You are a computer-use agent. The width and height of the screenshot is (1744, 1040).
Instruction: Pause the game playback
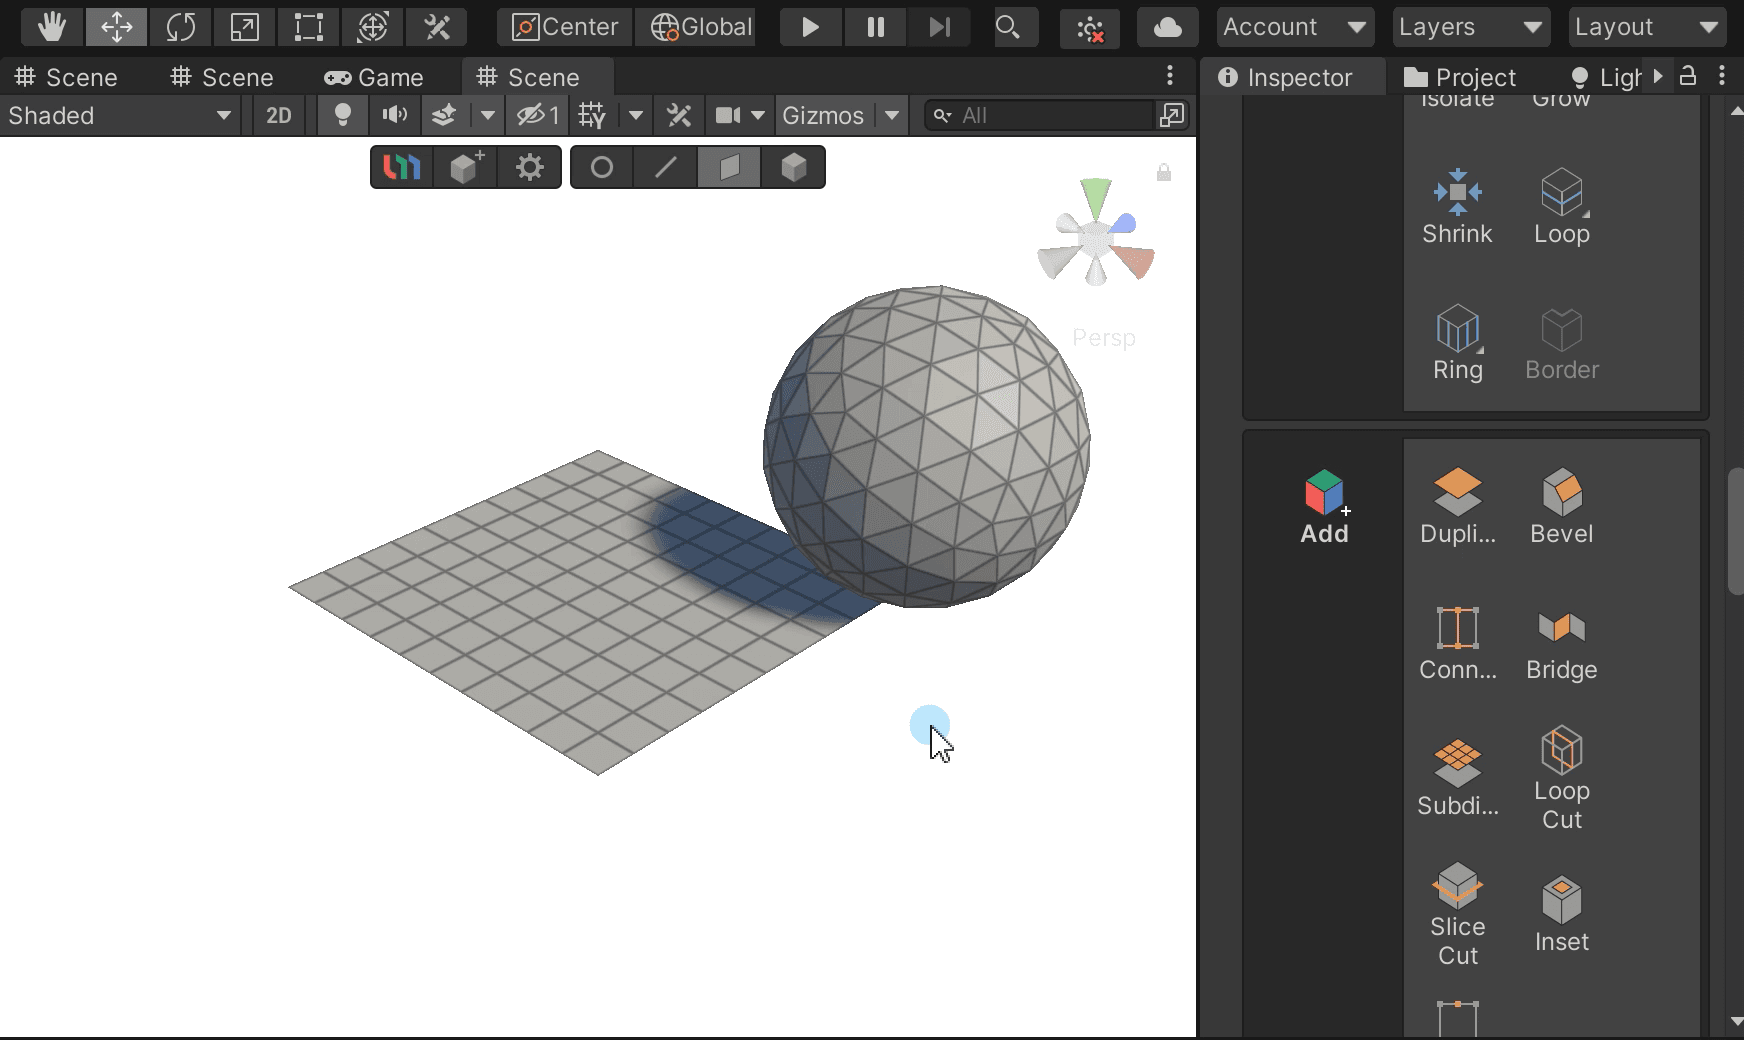pos(875,27)
